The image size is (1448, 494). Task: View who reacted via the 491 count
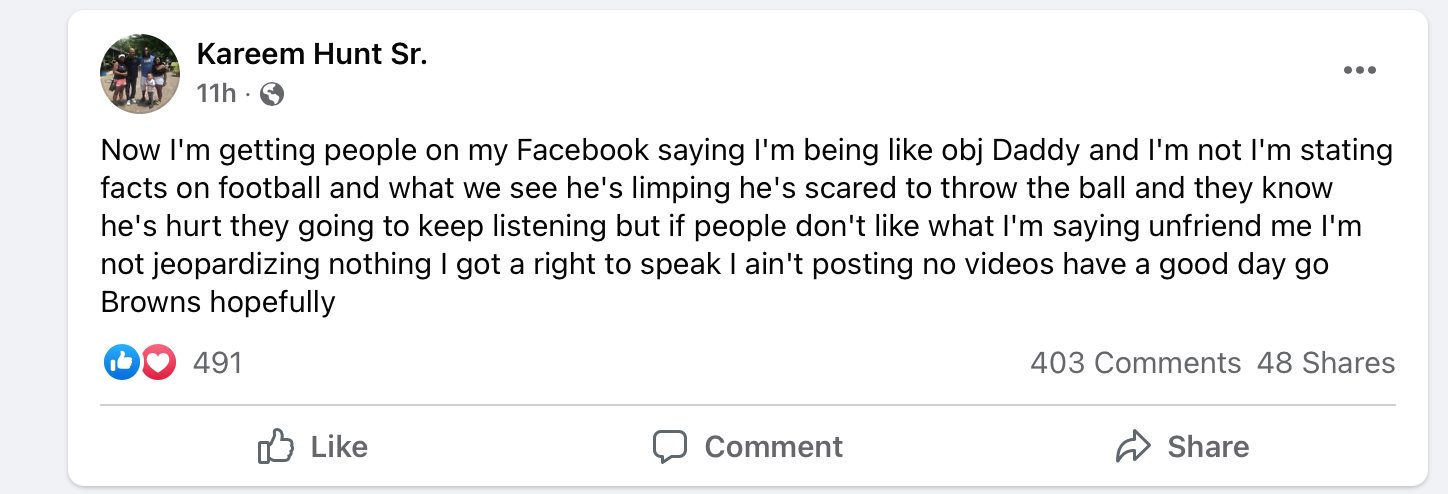point(217,362)
